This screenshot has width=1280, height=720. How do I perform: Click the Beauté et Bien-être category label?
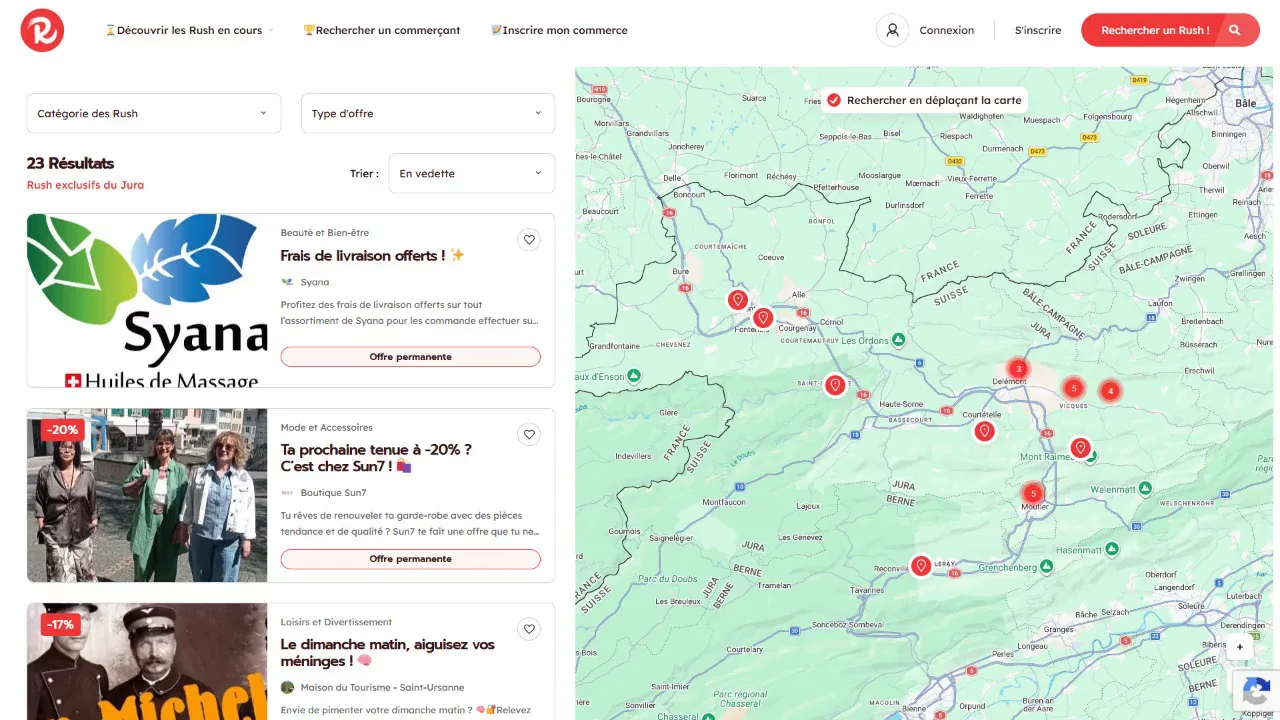324,233
